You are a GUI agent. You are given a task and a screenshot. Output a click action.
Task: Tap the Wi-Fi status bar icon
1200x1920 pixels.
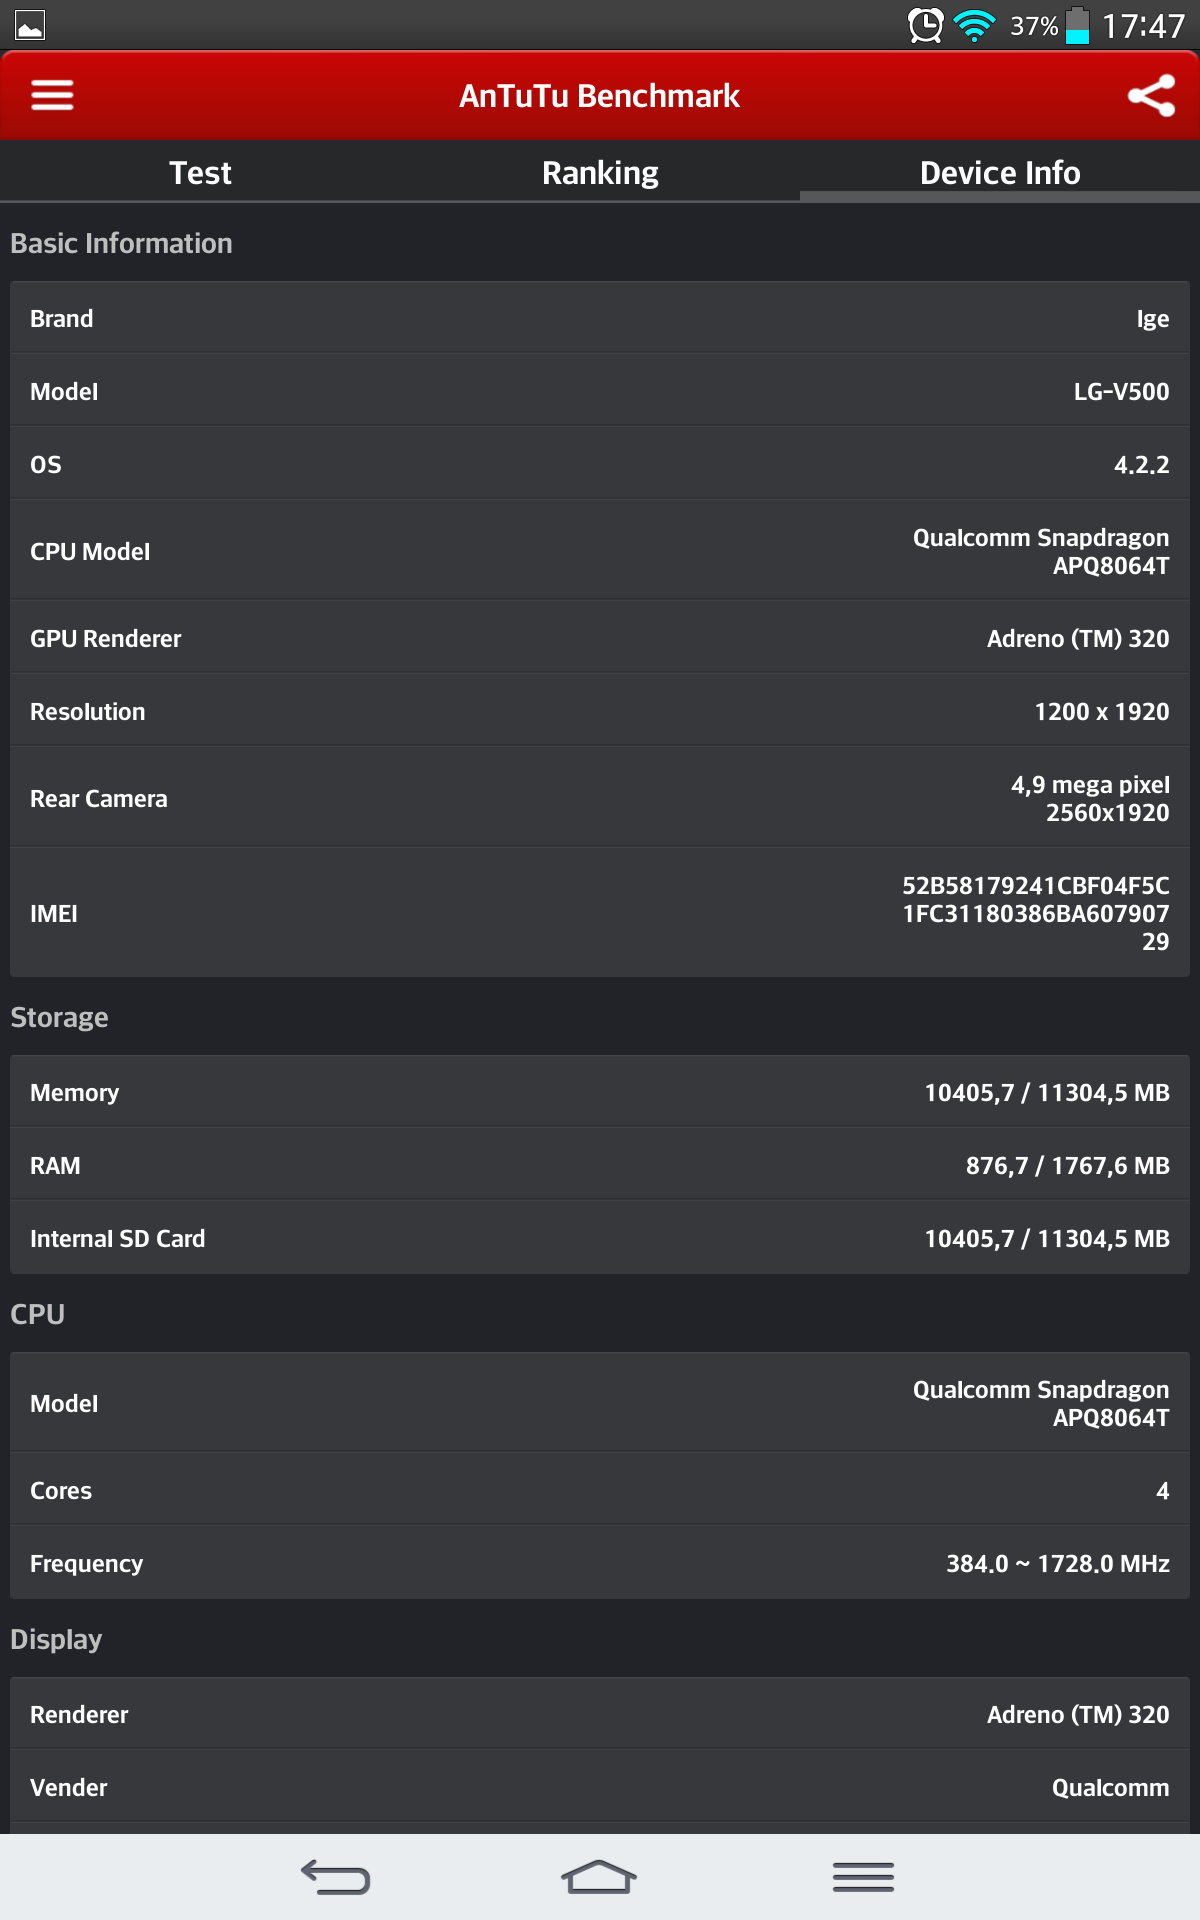pyautogui.click(x=974, y=25)
